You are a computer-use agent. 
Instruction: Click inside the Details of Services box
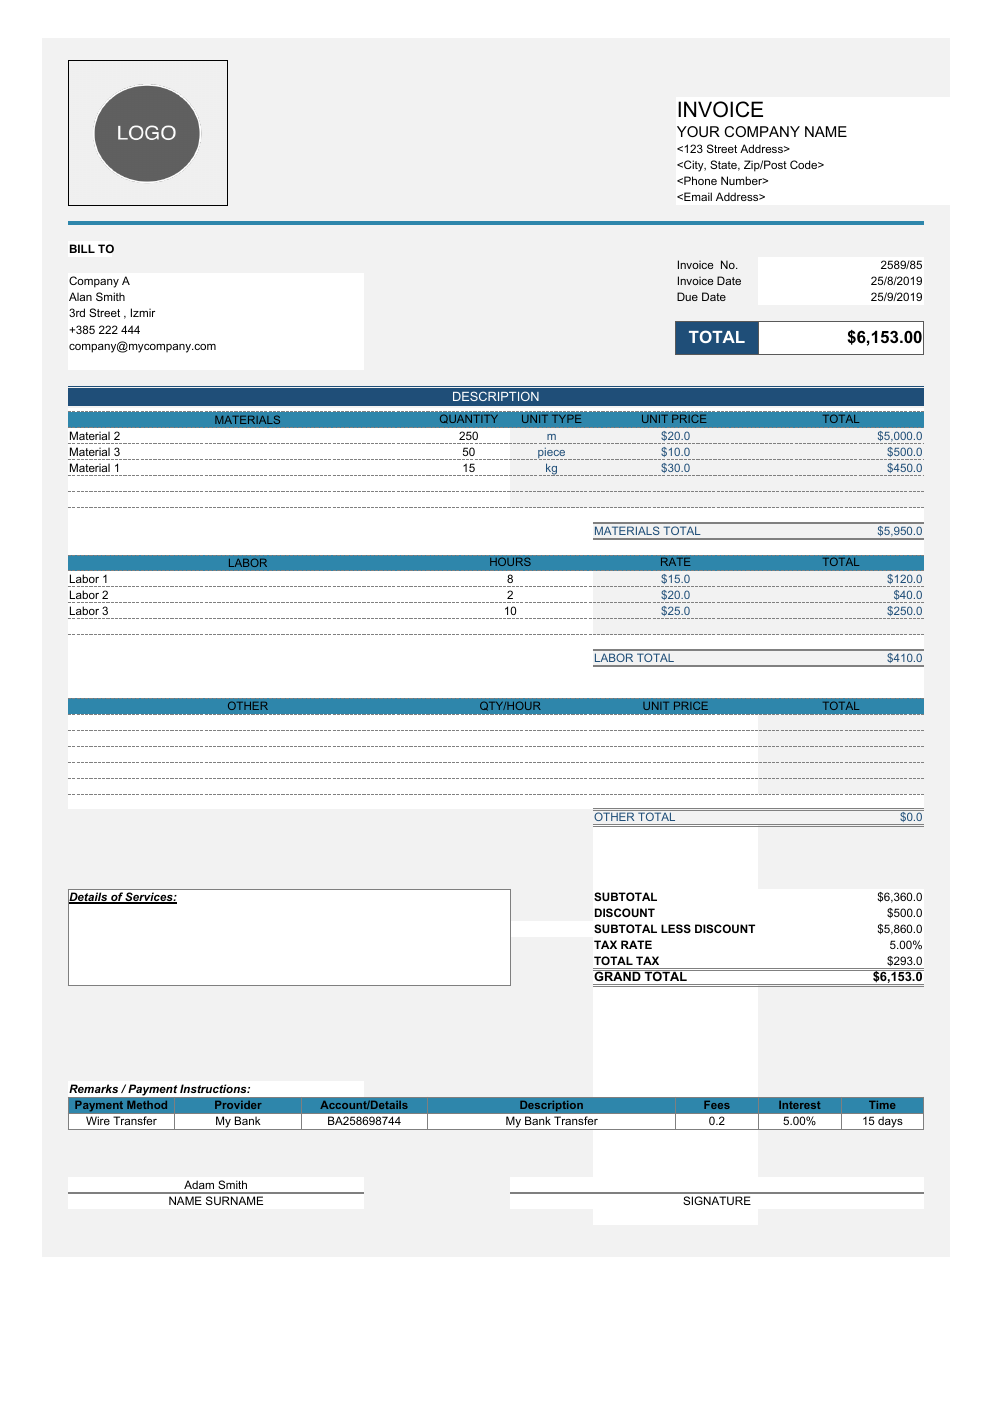click(x=289, y=938)
